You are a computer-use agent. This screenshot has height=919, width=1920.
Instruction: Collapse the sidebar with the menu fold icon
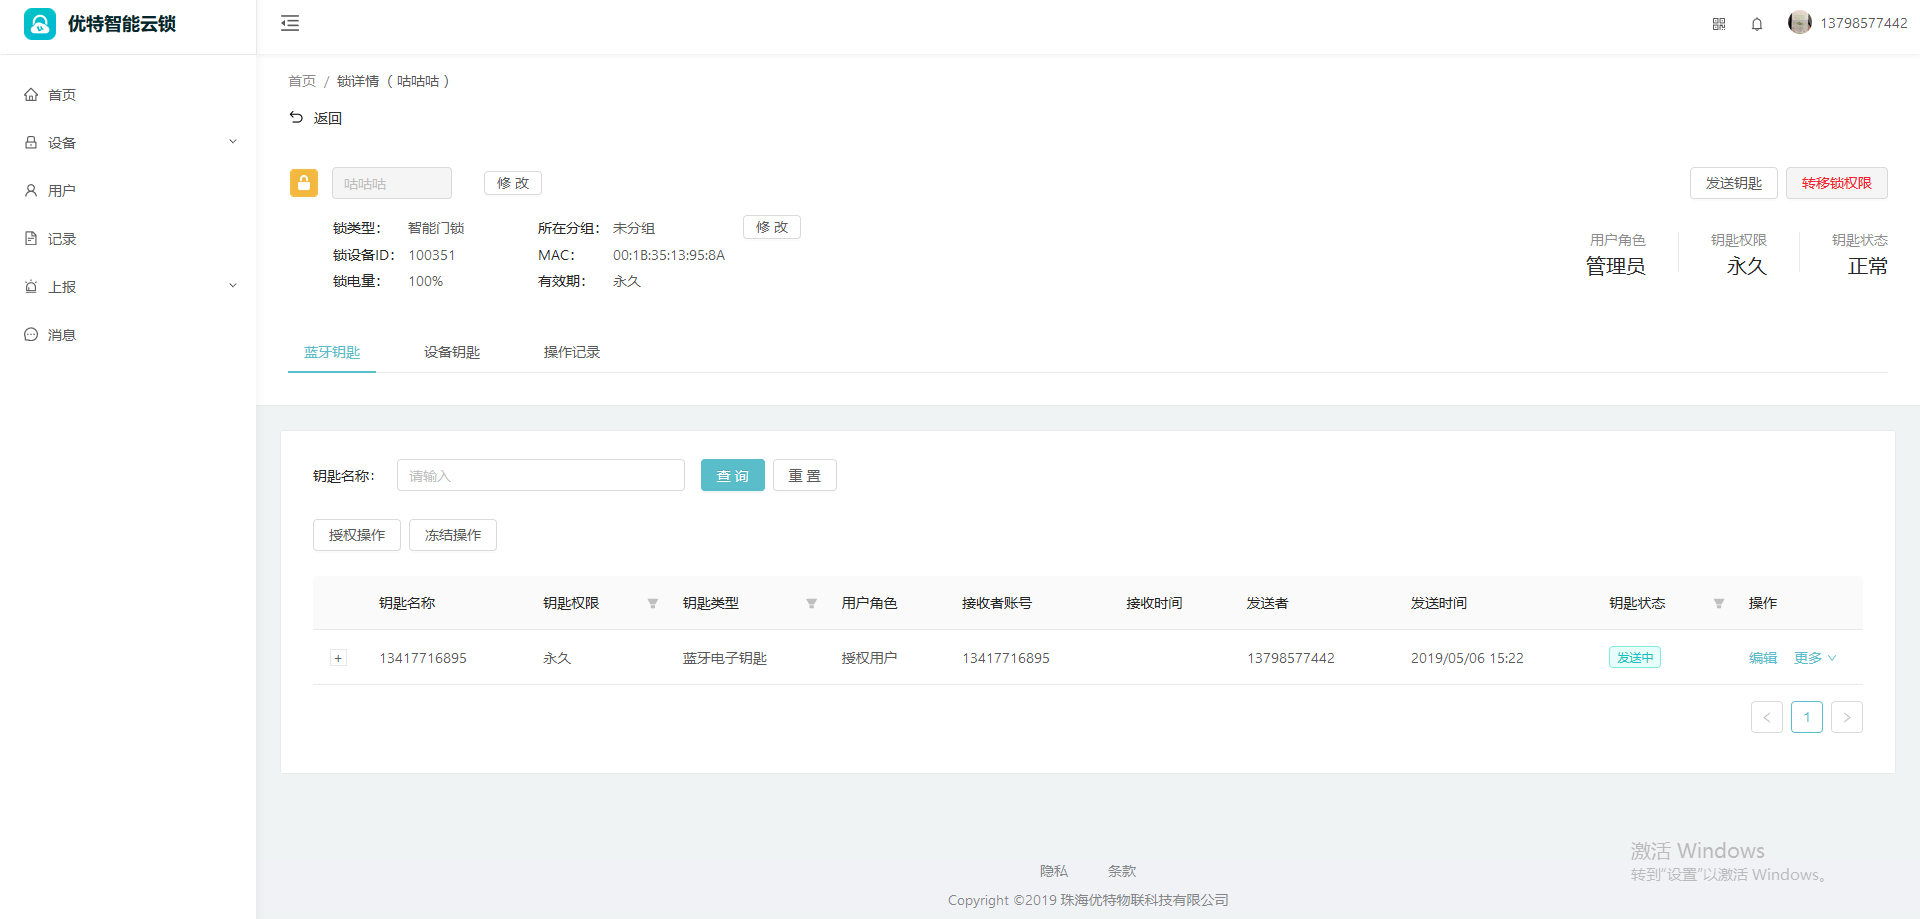tap(290, 23)
